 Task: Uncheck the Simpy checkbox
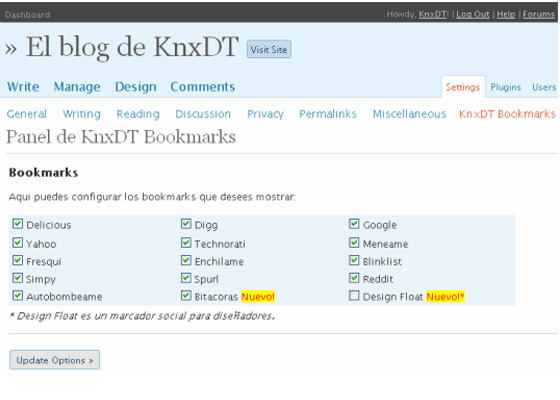[18, 278]
